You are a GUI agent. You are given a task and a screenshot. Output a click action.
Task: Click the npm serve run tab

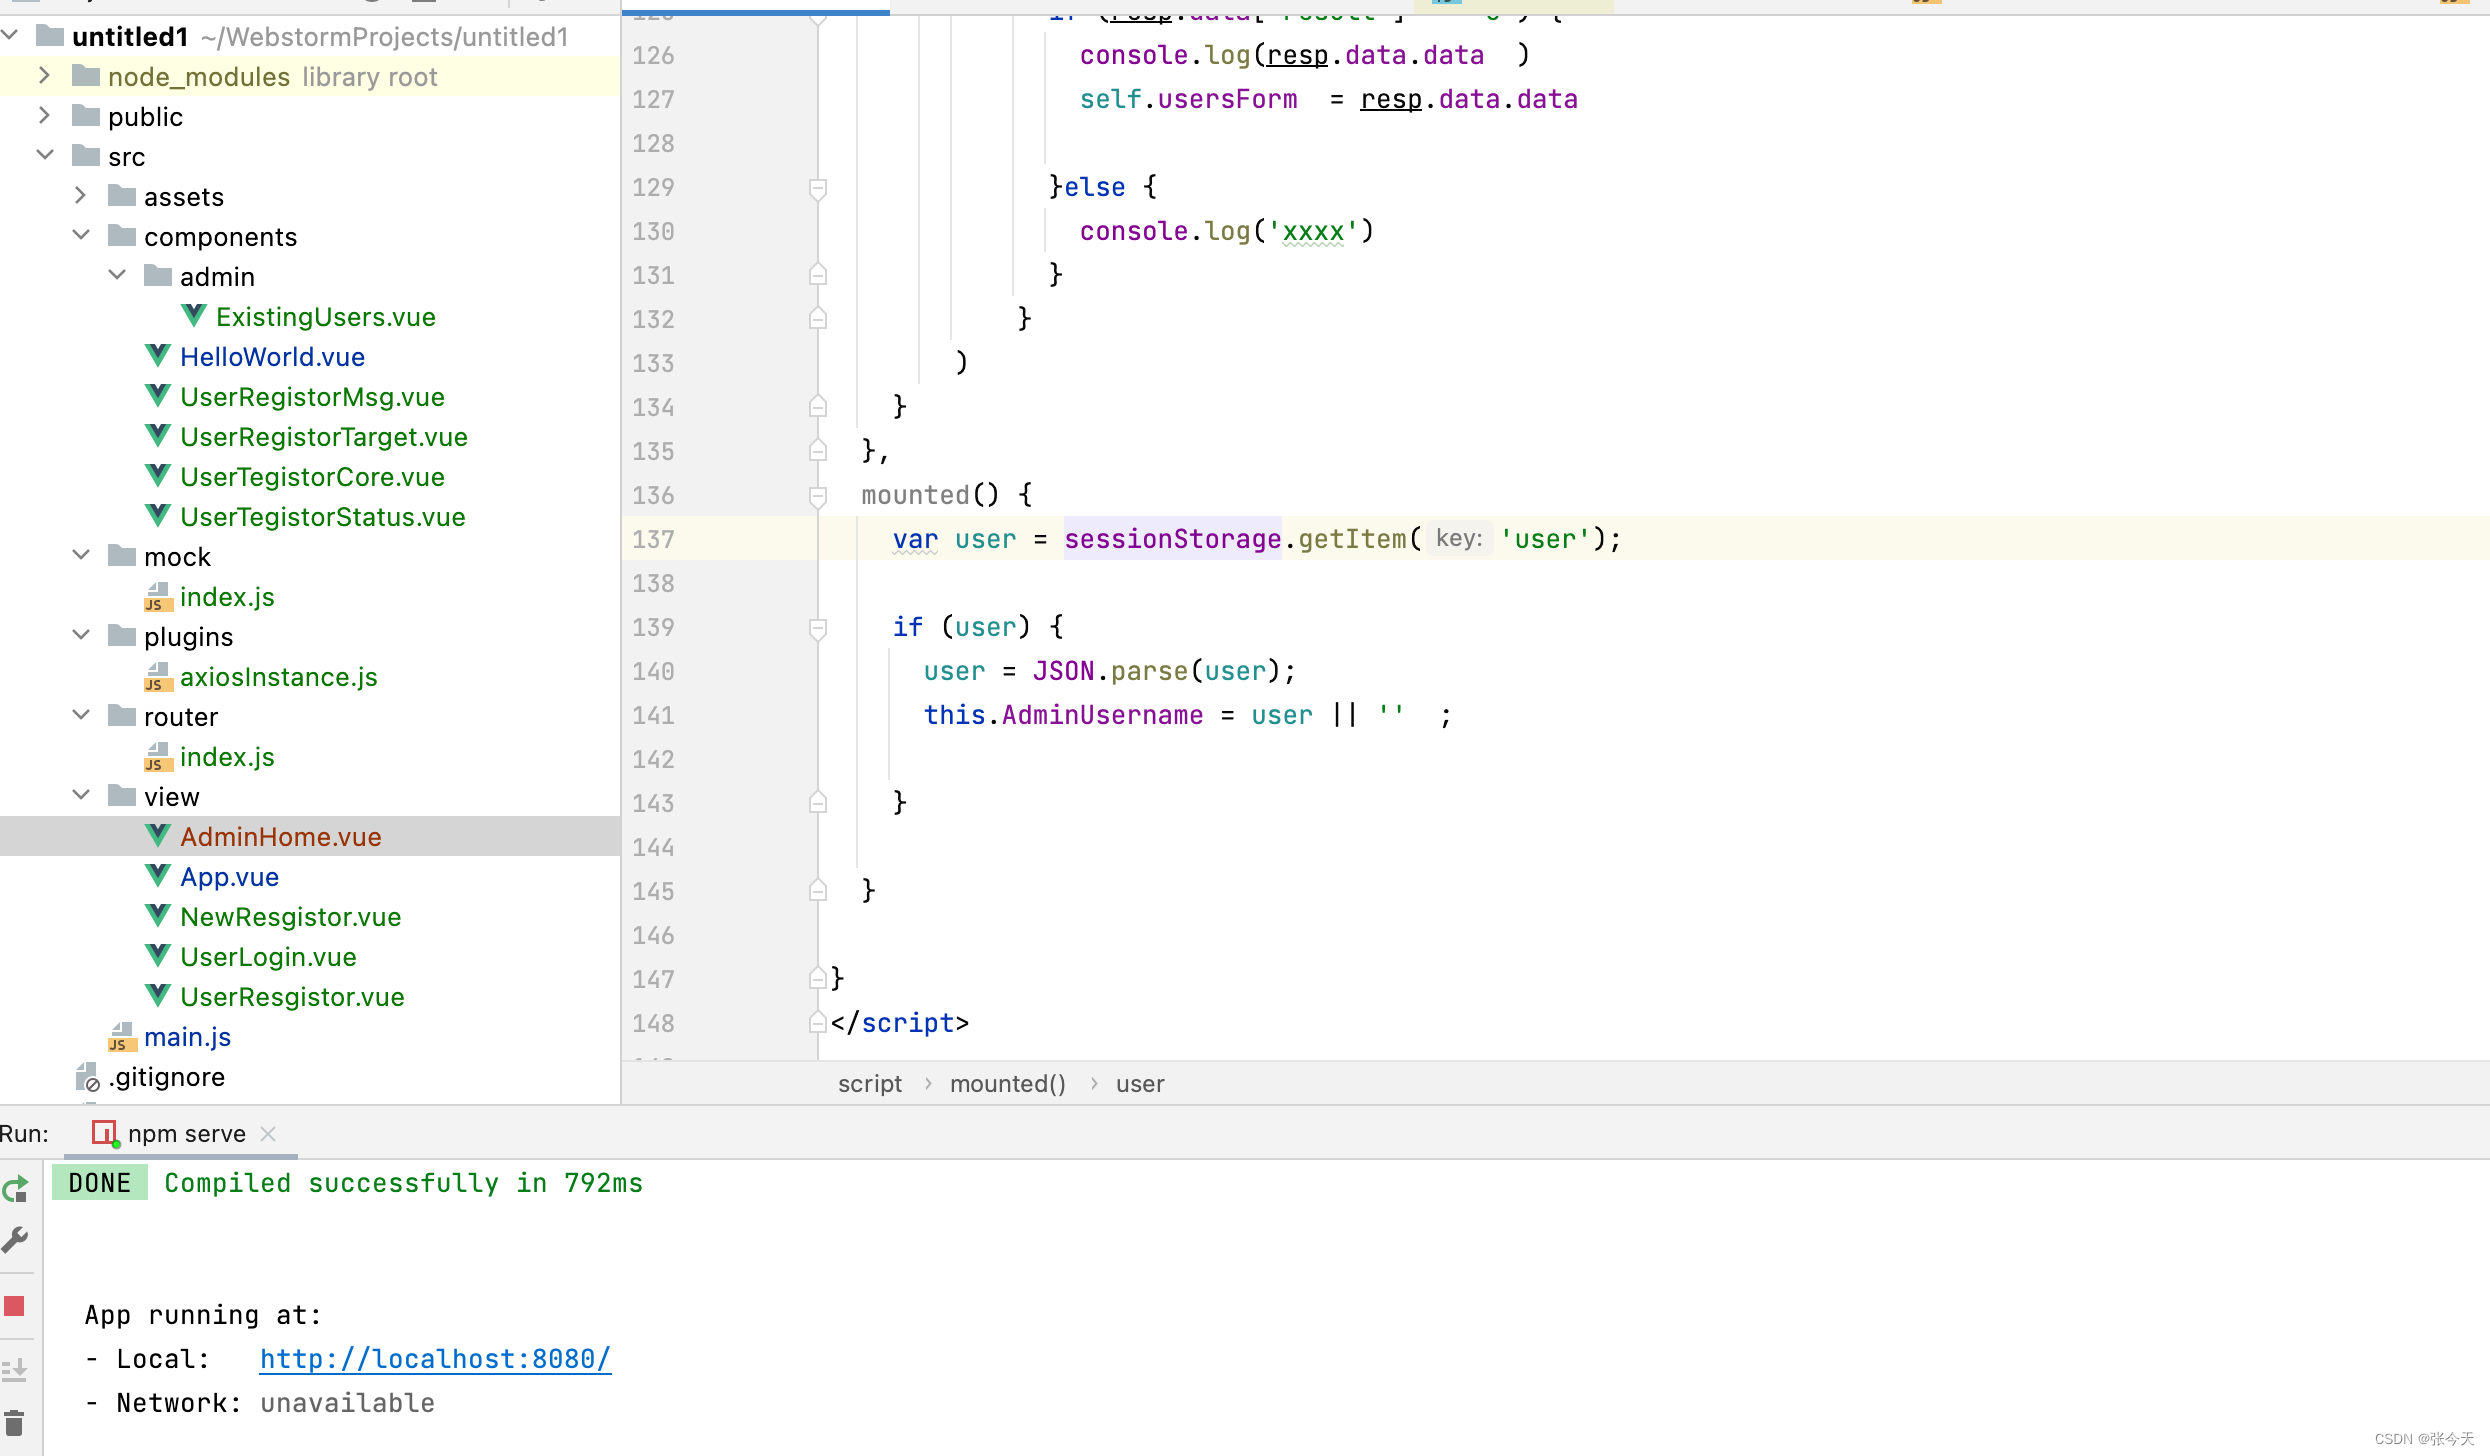182,1132
